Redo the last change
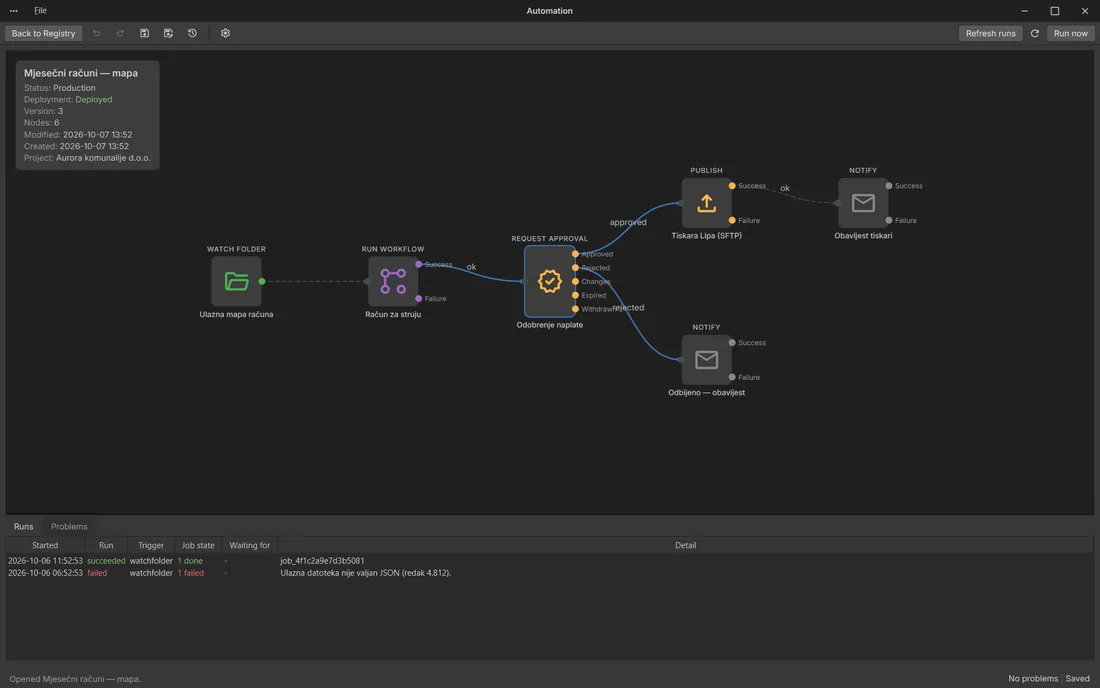 coord(120,33)
